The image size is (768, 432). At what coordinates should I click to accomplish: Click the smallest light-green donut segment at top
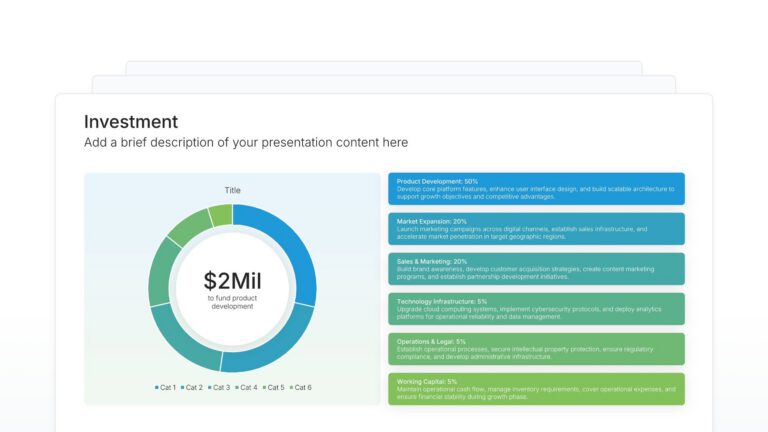click(221, 215)
